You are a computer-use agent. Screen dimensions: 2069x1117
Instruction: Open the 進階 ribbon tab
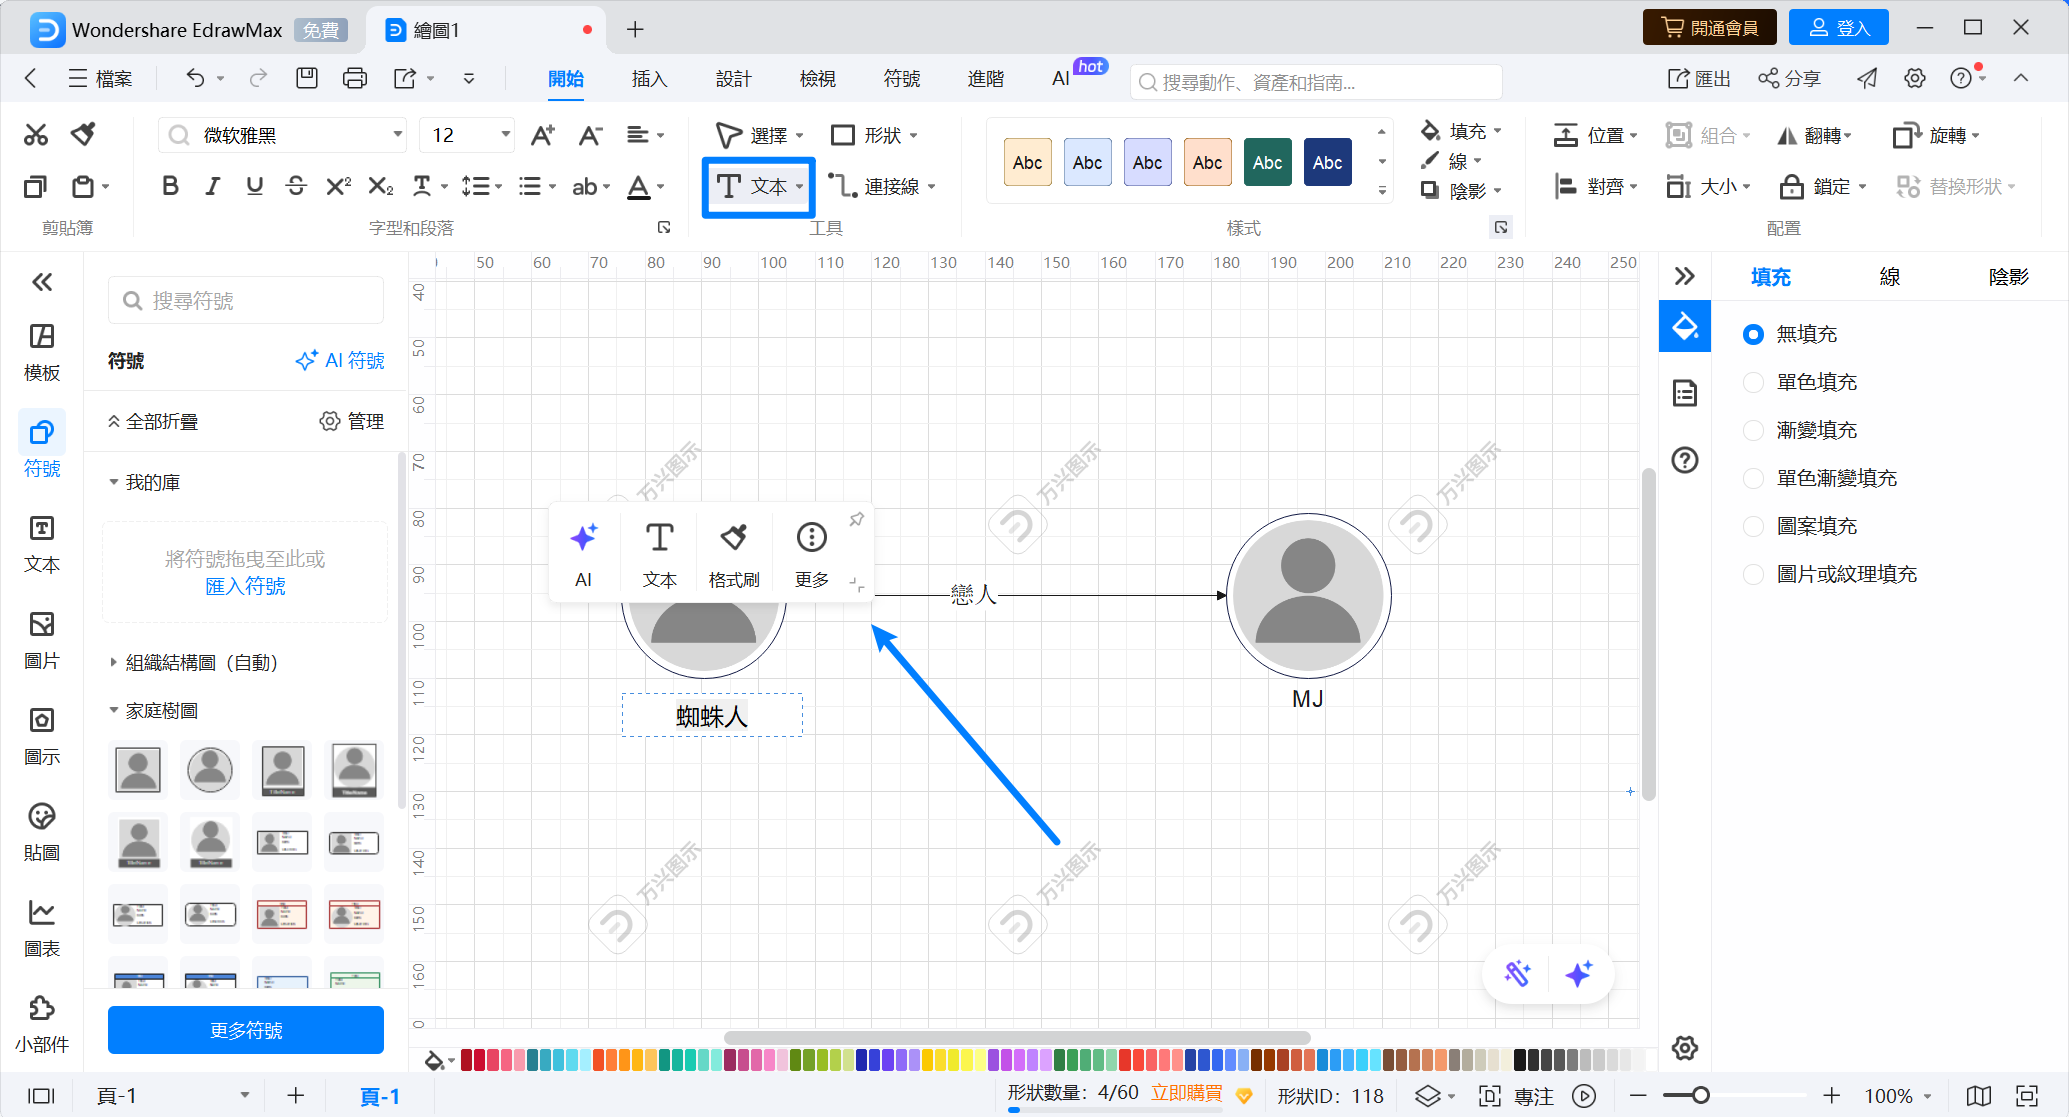(x=985, y=79)
